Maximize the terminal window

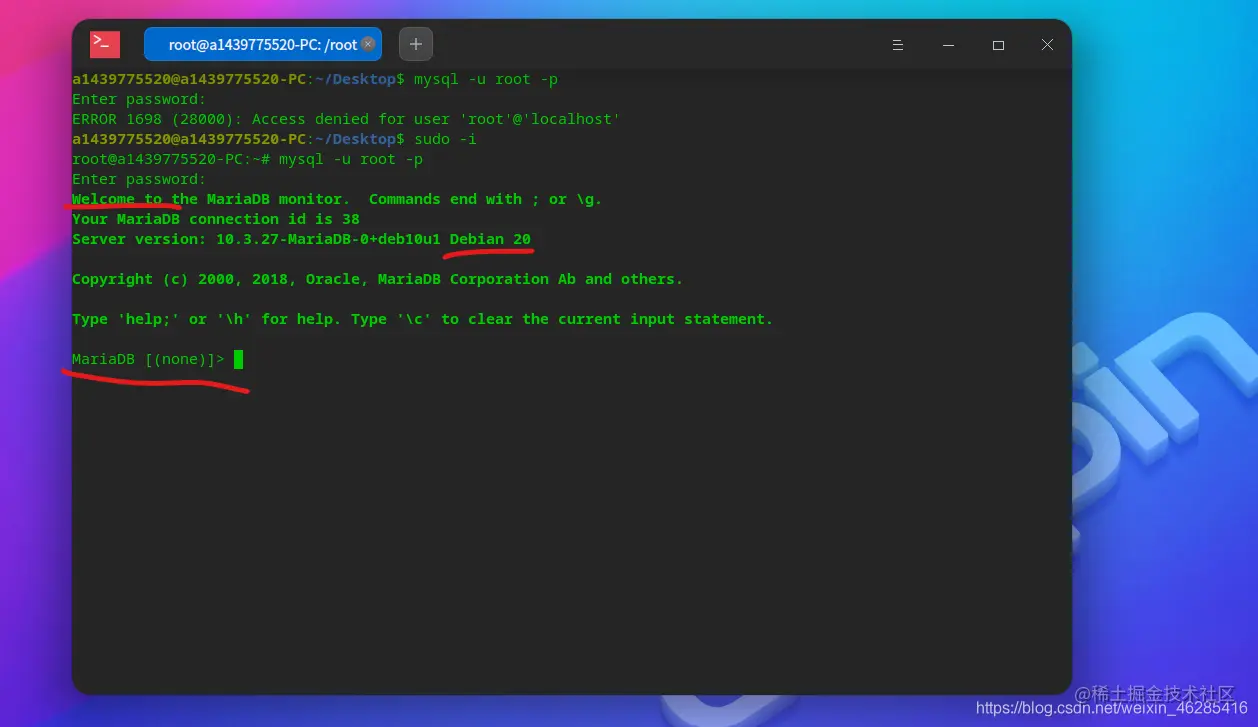pos(998,45)
